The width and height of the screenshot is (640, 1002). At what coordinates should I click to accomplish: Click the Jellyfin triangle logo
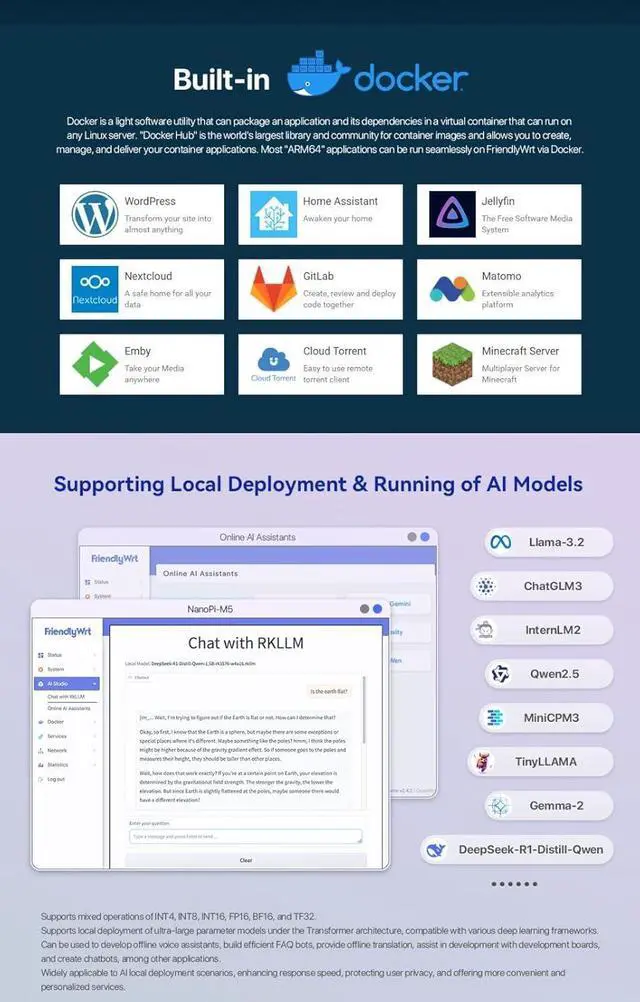[452, 214]
